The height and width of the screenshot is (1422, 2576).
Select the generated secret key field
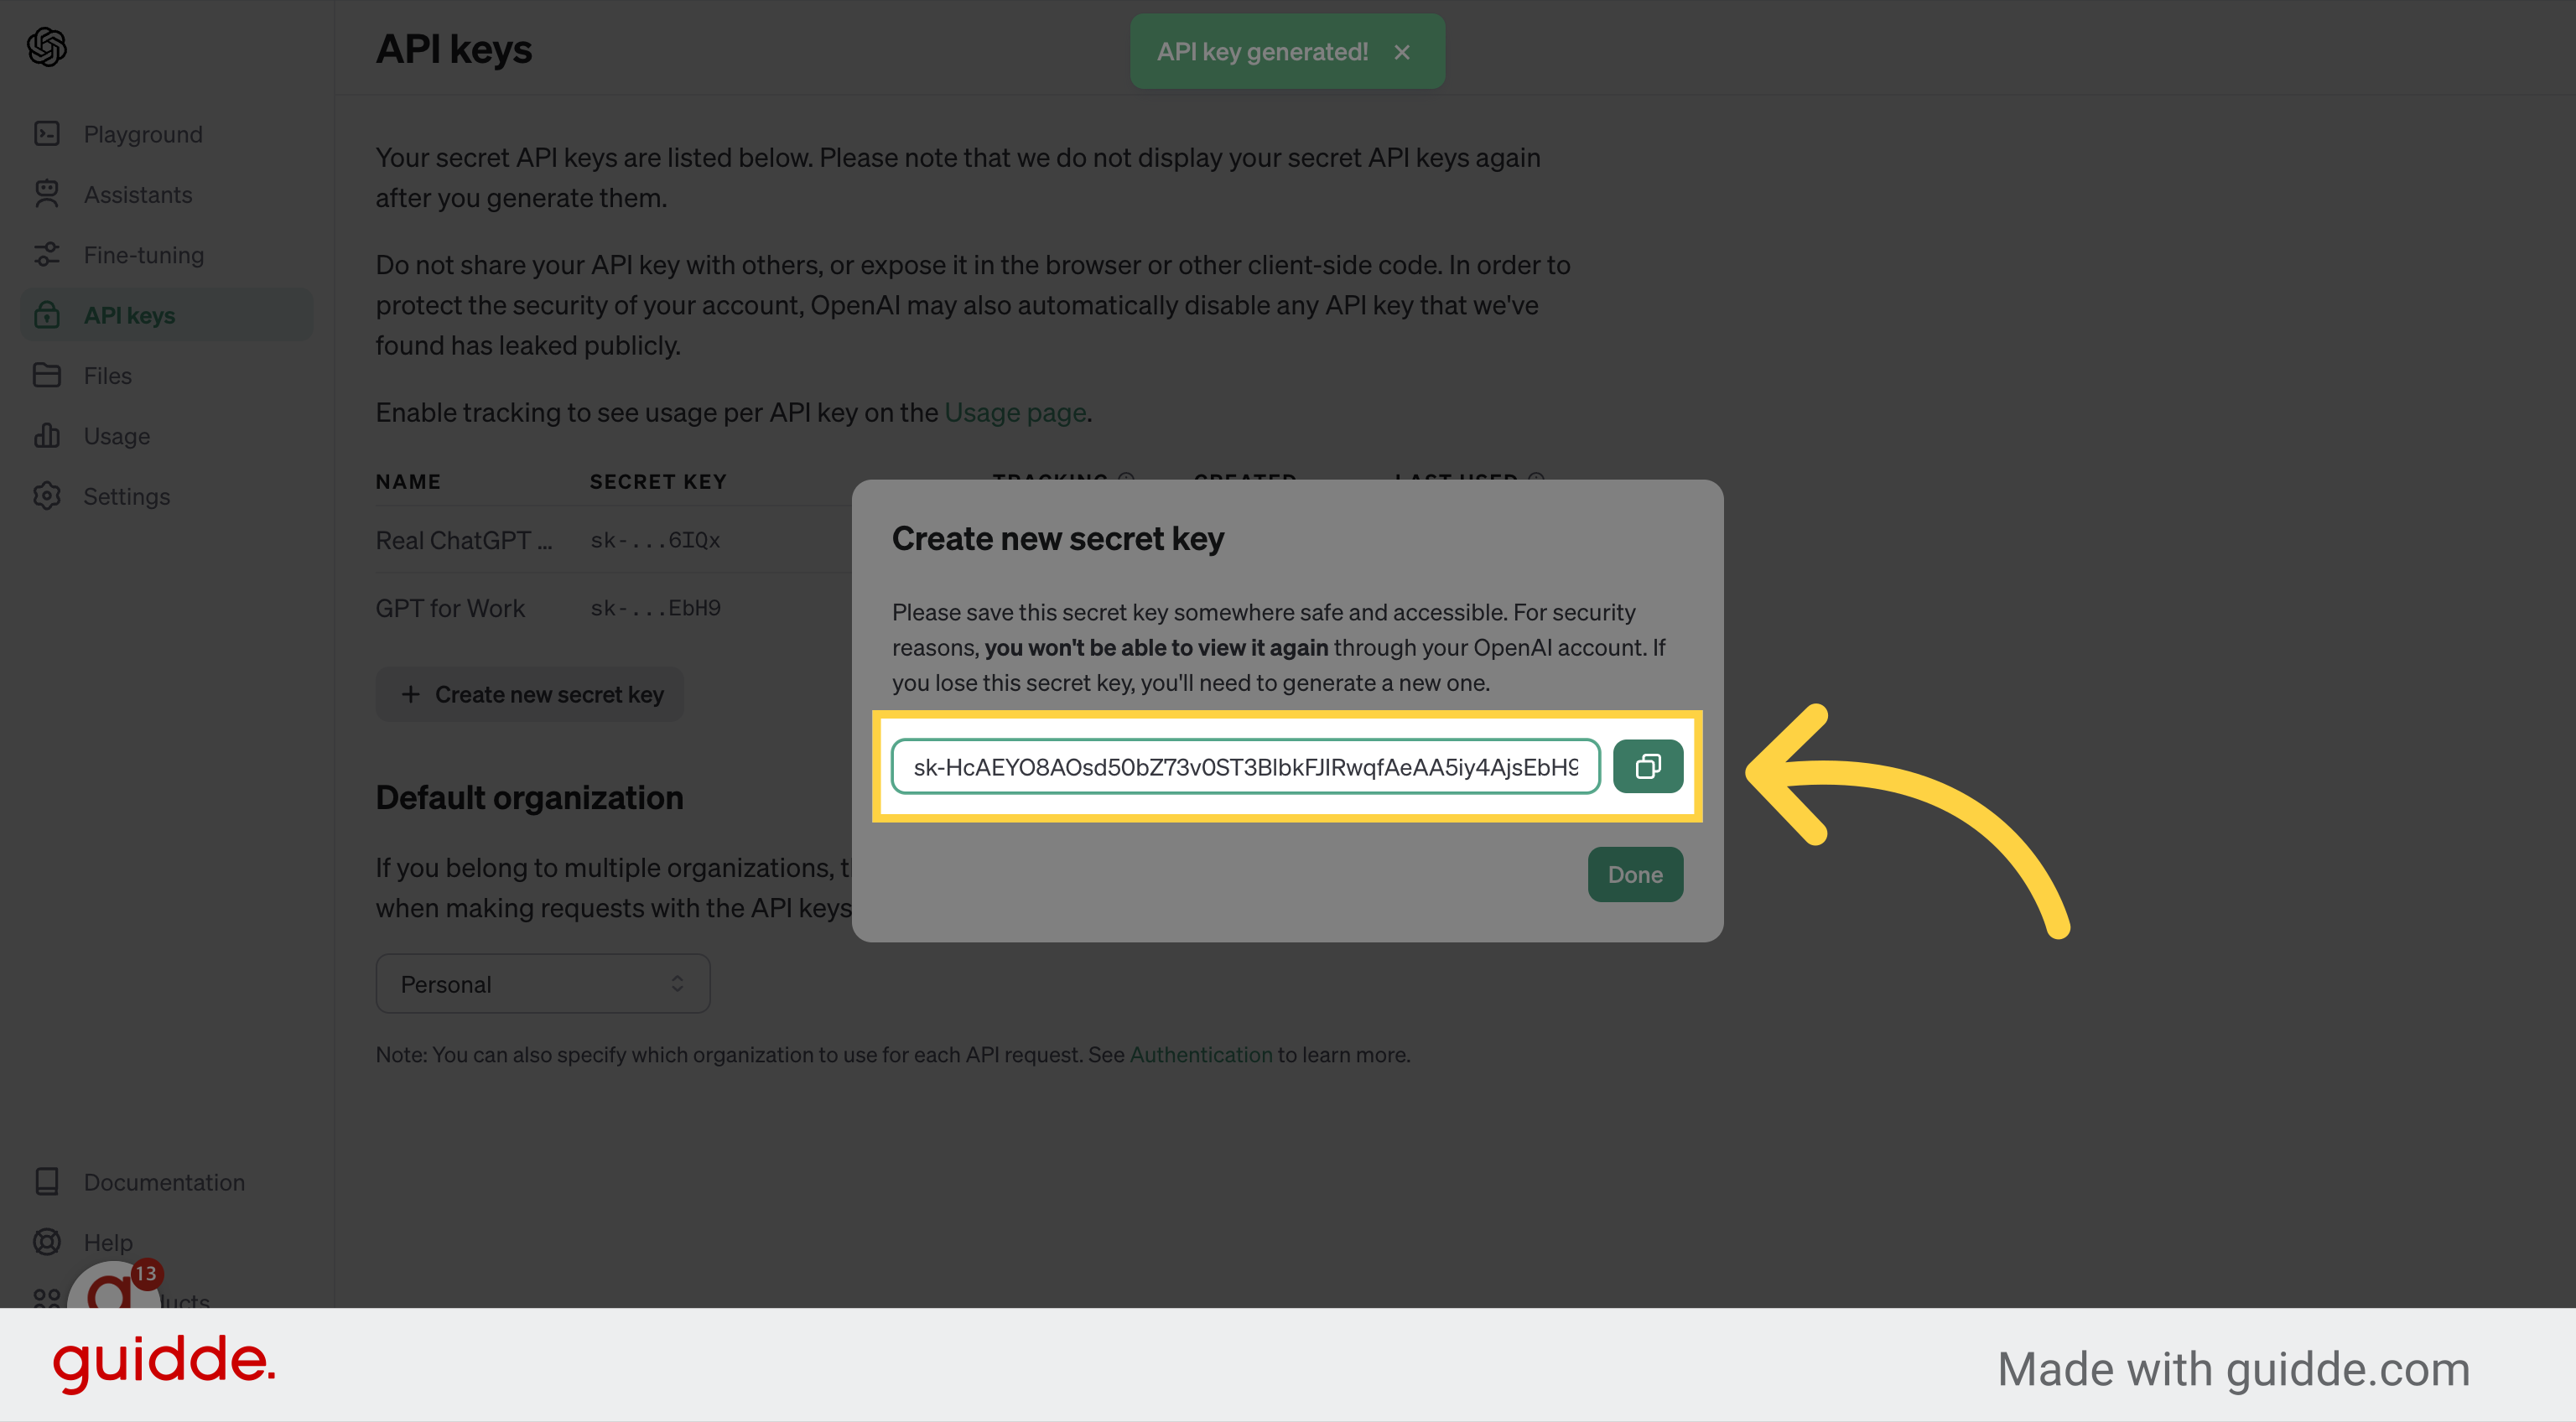(x=1245, y=766)
